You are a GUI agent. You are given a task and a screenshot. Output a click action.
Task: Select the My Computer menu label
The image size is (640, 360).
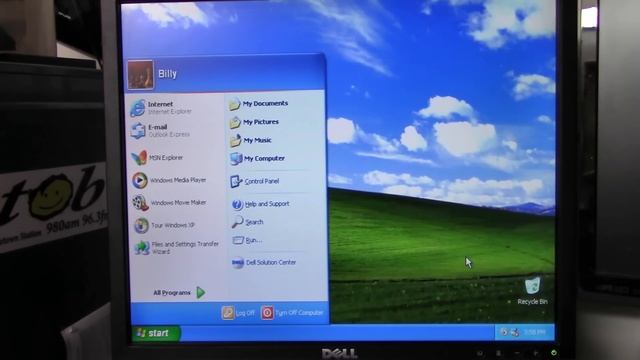click(x=264, y=158)
